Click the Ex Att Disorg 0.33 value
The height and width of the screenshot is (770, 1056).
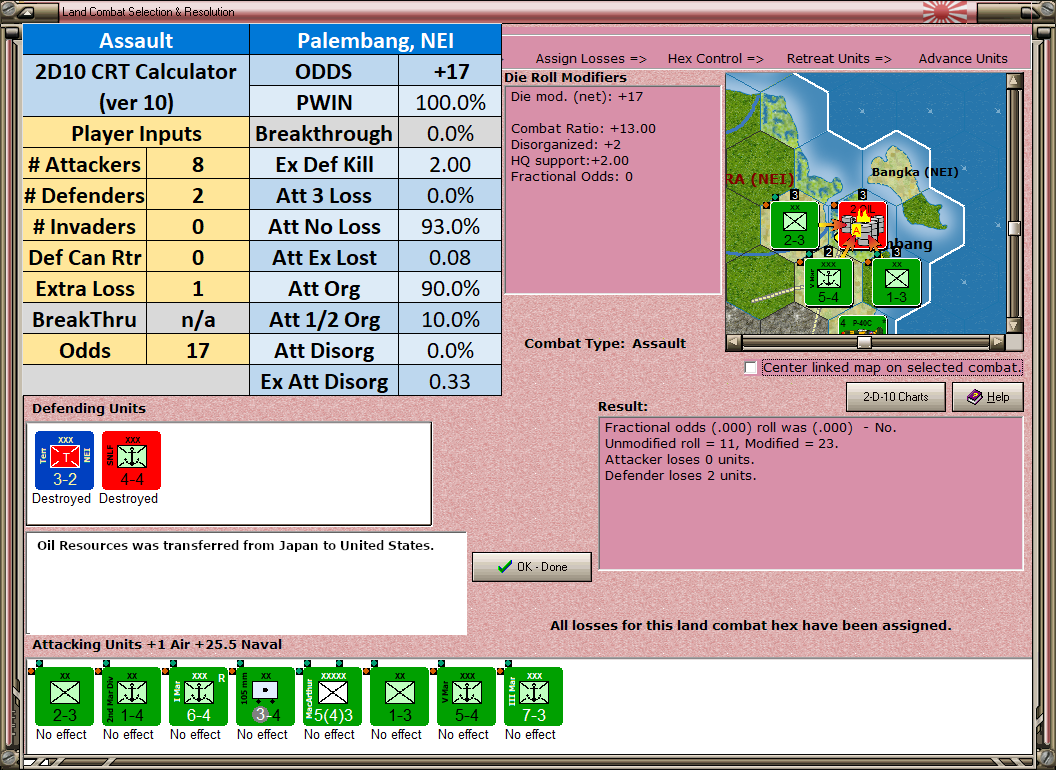tap(450, 381)
